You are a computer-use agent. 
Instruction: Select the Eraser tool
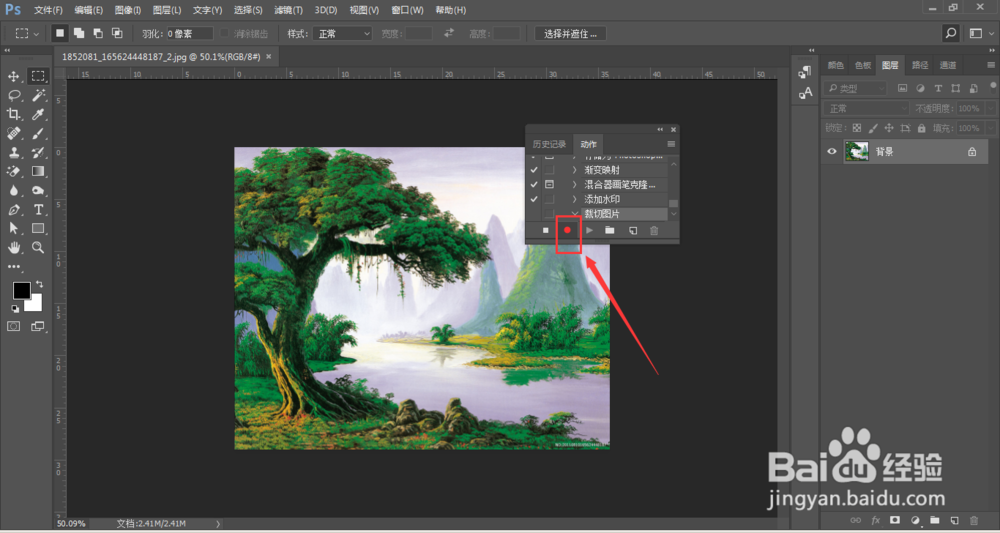click(x=13, y=172)
